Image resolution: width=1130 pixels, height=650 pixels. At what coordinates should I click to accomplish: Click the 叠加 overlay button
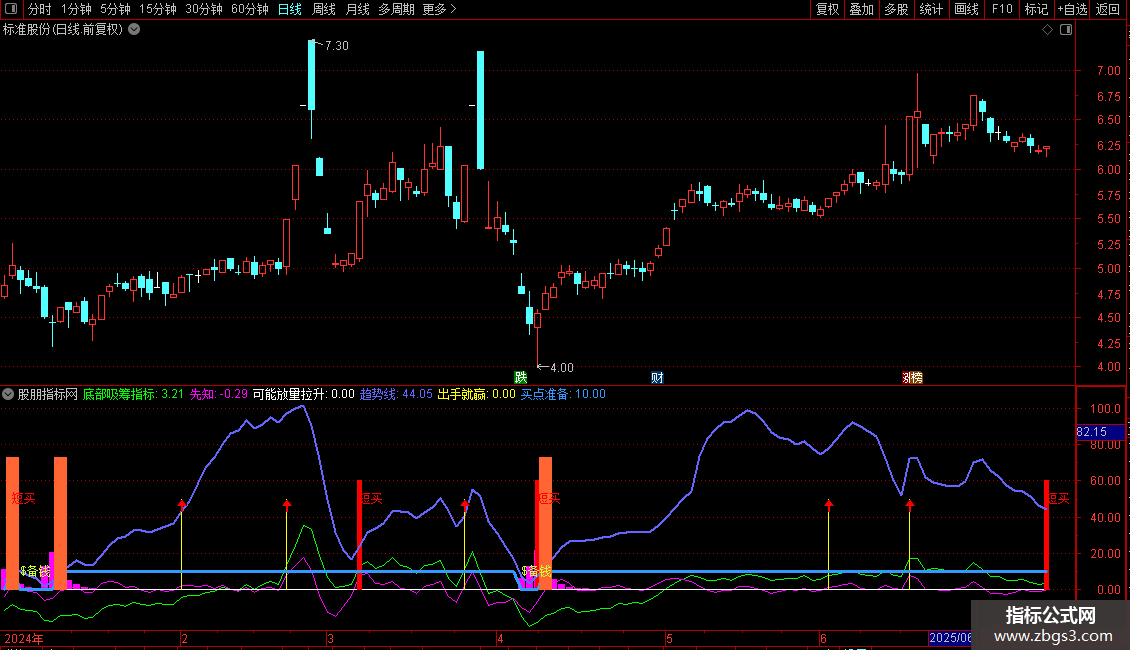862,9
